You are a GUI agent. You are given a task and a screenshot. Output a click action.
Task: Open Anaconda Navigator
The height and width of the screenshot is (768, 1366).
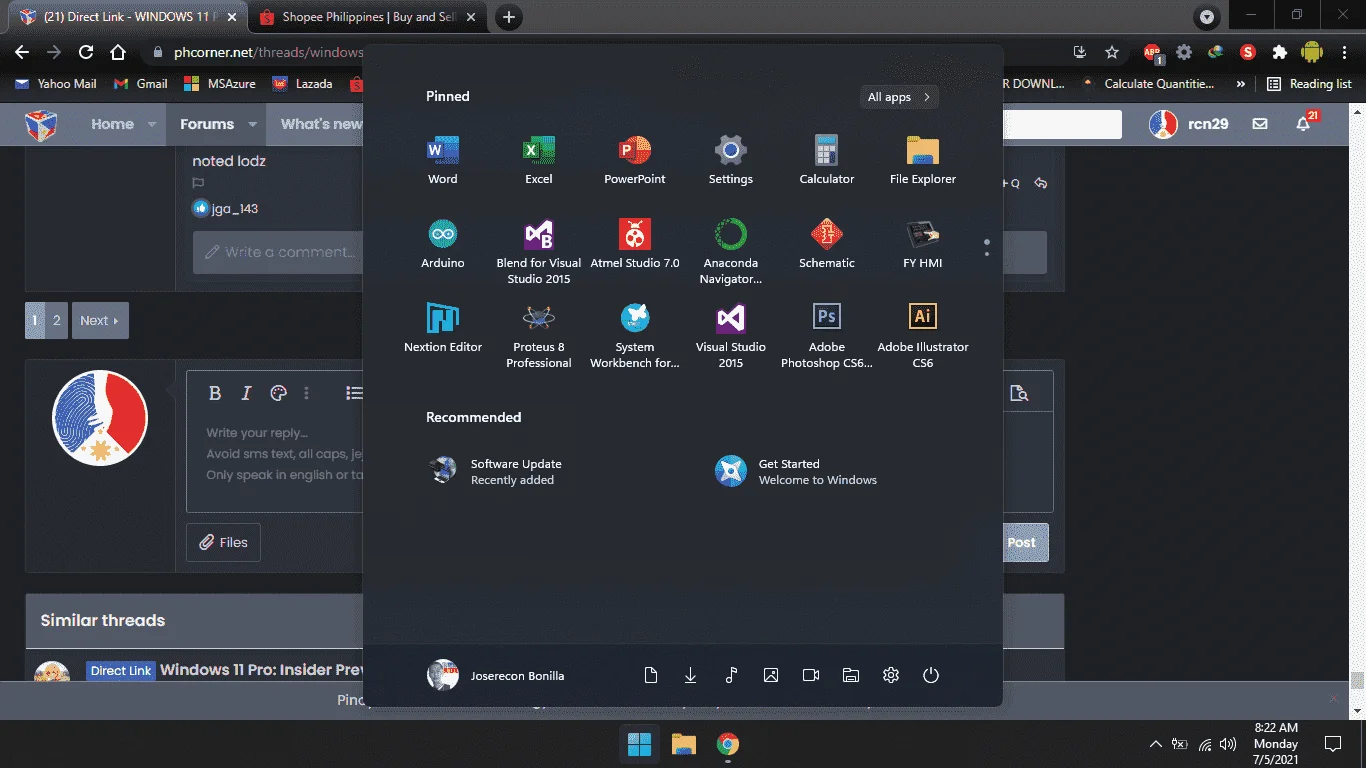pyautogui.click(x=730, y=252)
